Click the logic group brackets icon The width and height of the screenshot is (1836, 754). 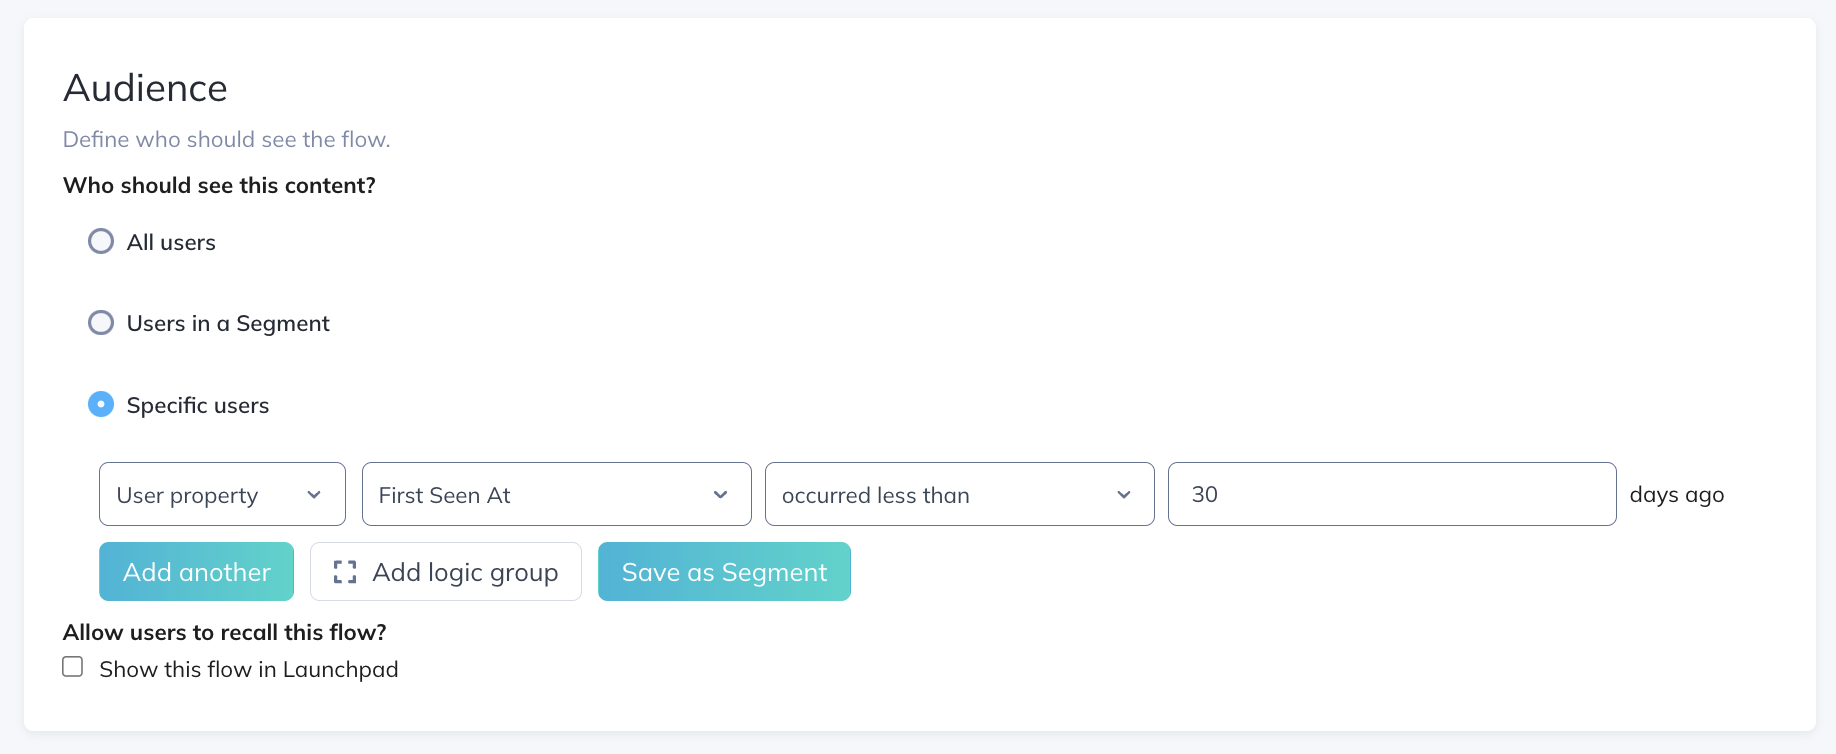click(x=345, y=572)
